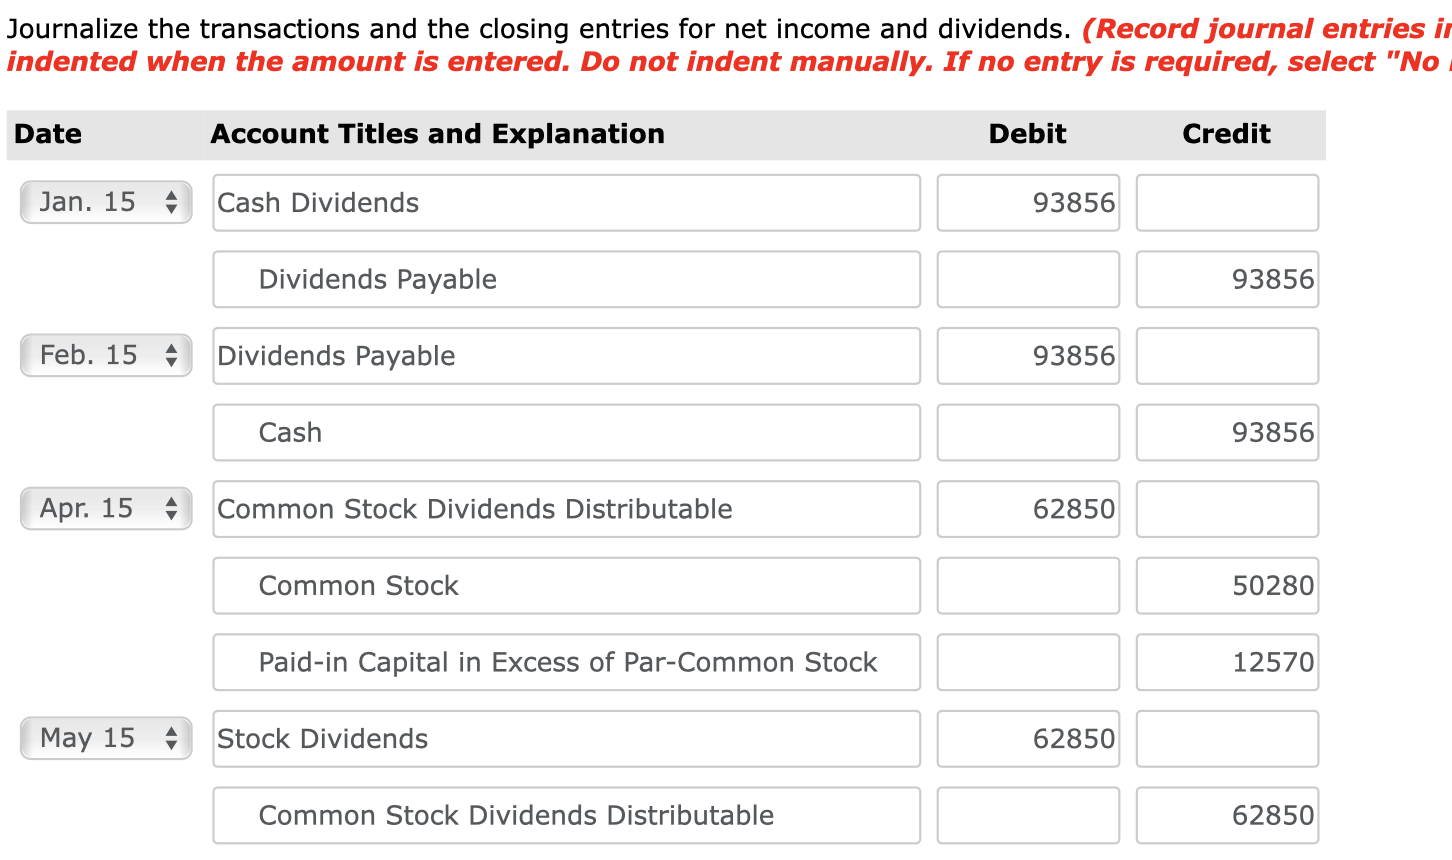This screenshot has height=860, width=1452.
Task: Select the May 15 Common Stock Dividends Distributable field
Action: tap(565, 815)
